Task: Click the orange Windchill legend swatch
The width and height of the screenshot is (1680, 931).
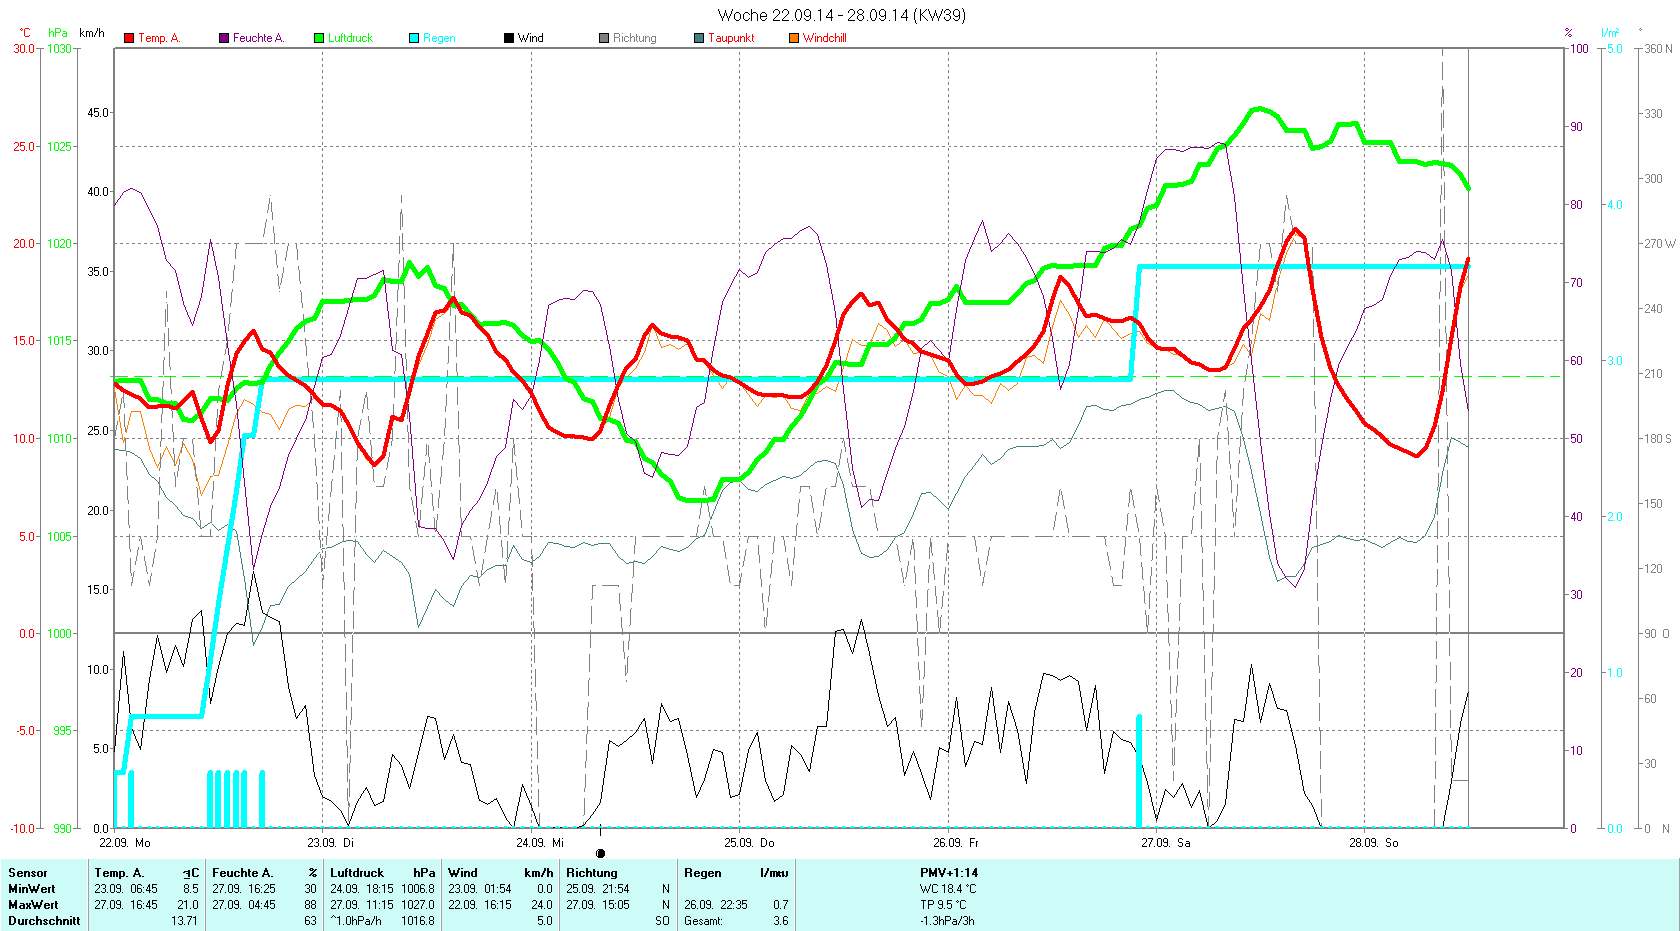Action: [x=794, y=38]
